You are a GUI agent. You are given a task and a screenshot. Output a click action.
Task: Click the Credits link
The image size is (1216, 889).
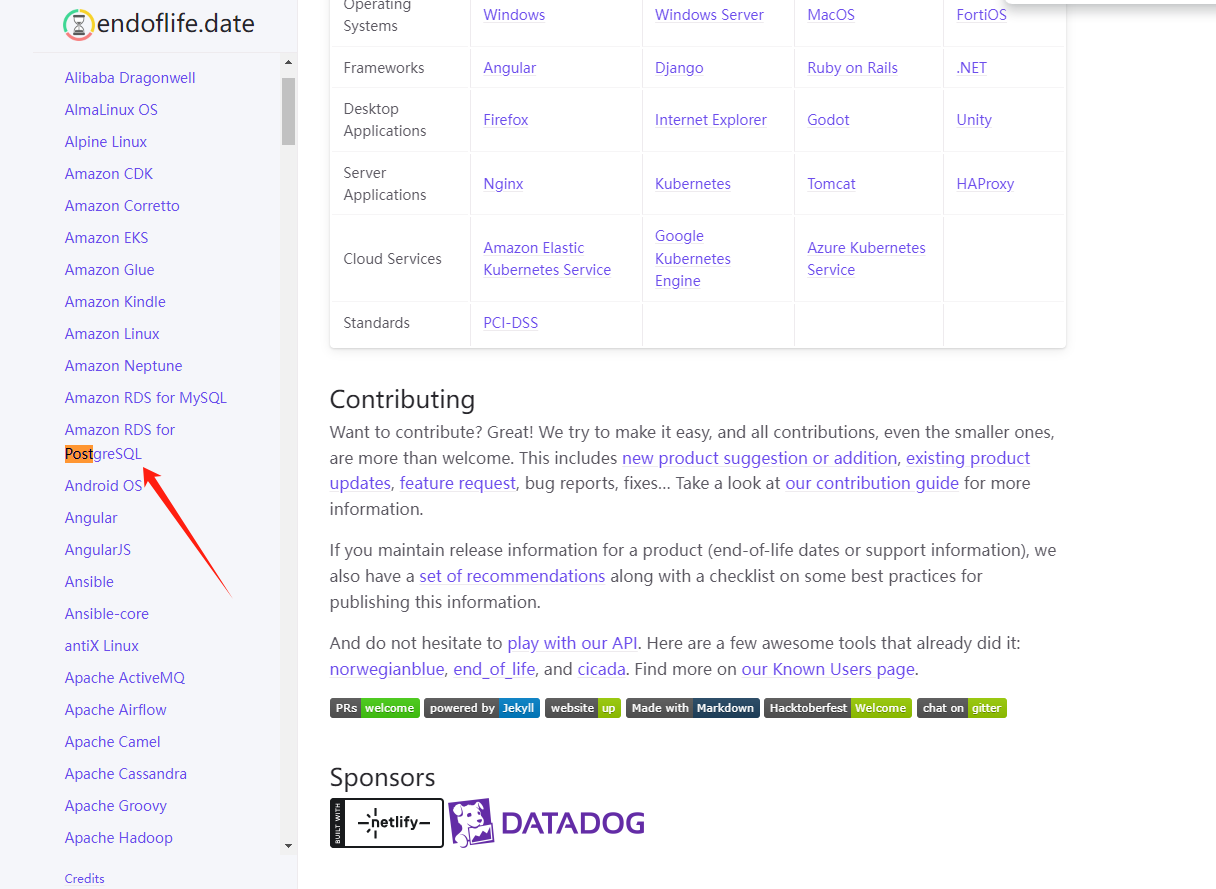85,879
